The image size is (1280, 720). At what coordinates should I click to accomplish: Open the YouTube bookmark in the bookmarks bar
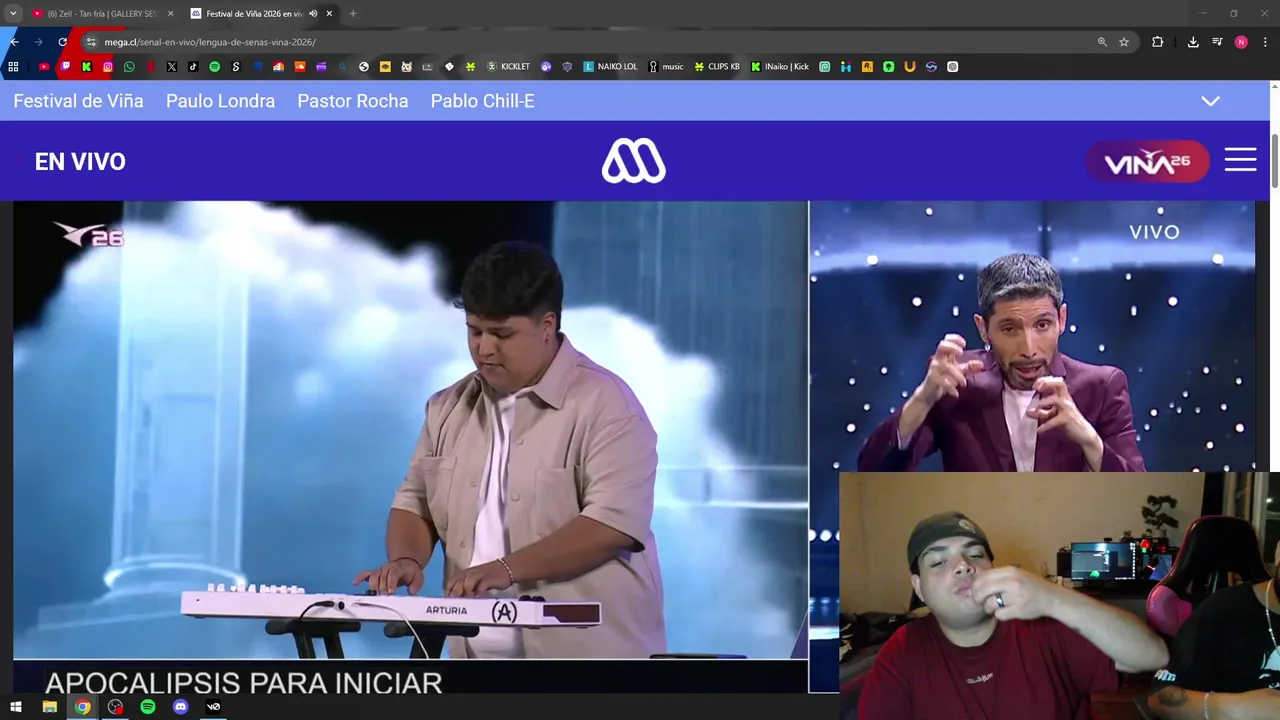point(44,67)
